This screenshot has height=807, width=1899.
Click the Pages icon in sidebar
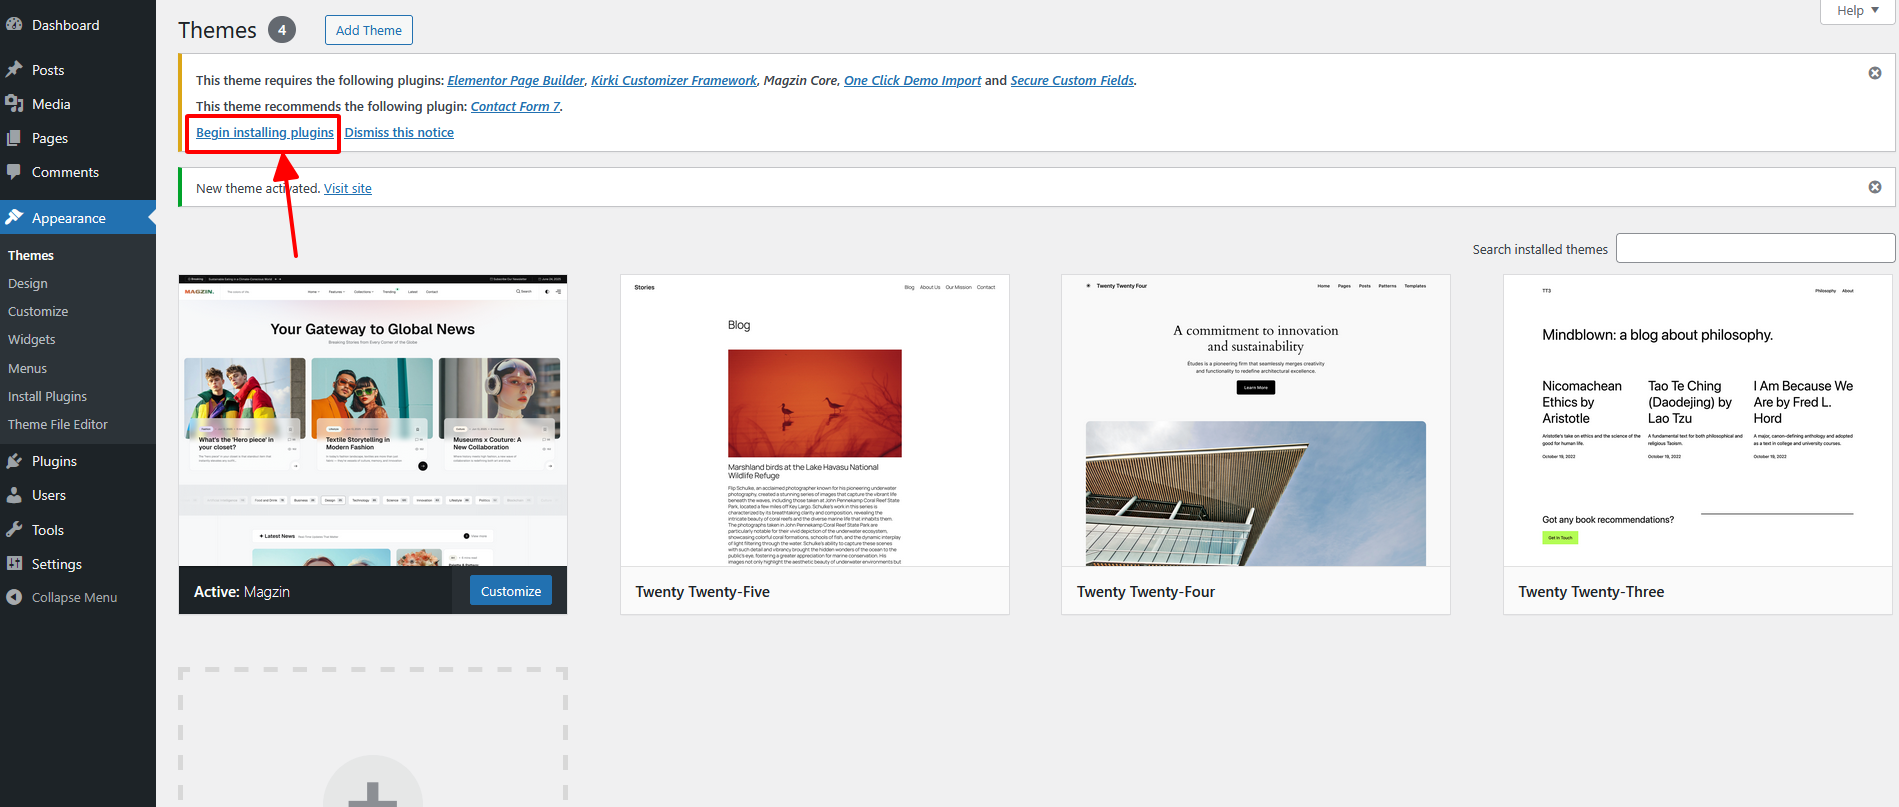(14, 138)
